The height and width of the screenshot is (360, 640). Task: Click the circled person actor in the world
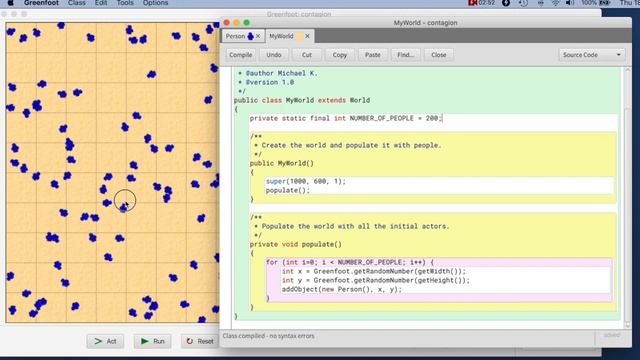pyautogui.click(x=124, y=208)
